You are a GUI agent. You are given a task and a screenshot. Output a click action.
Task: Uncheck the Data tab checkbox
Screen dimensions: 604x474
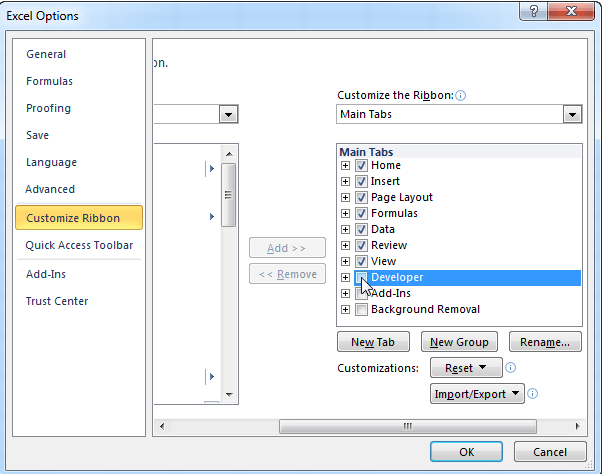[x=361, y=229]
